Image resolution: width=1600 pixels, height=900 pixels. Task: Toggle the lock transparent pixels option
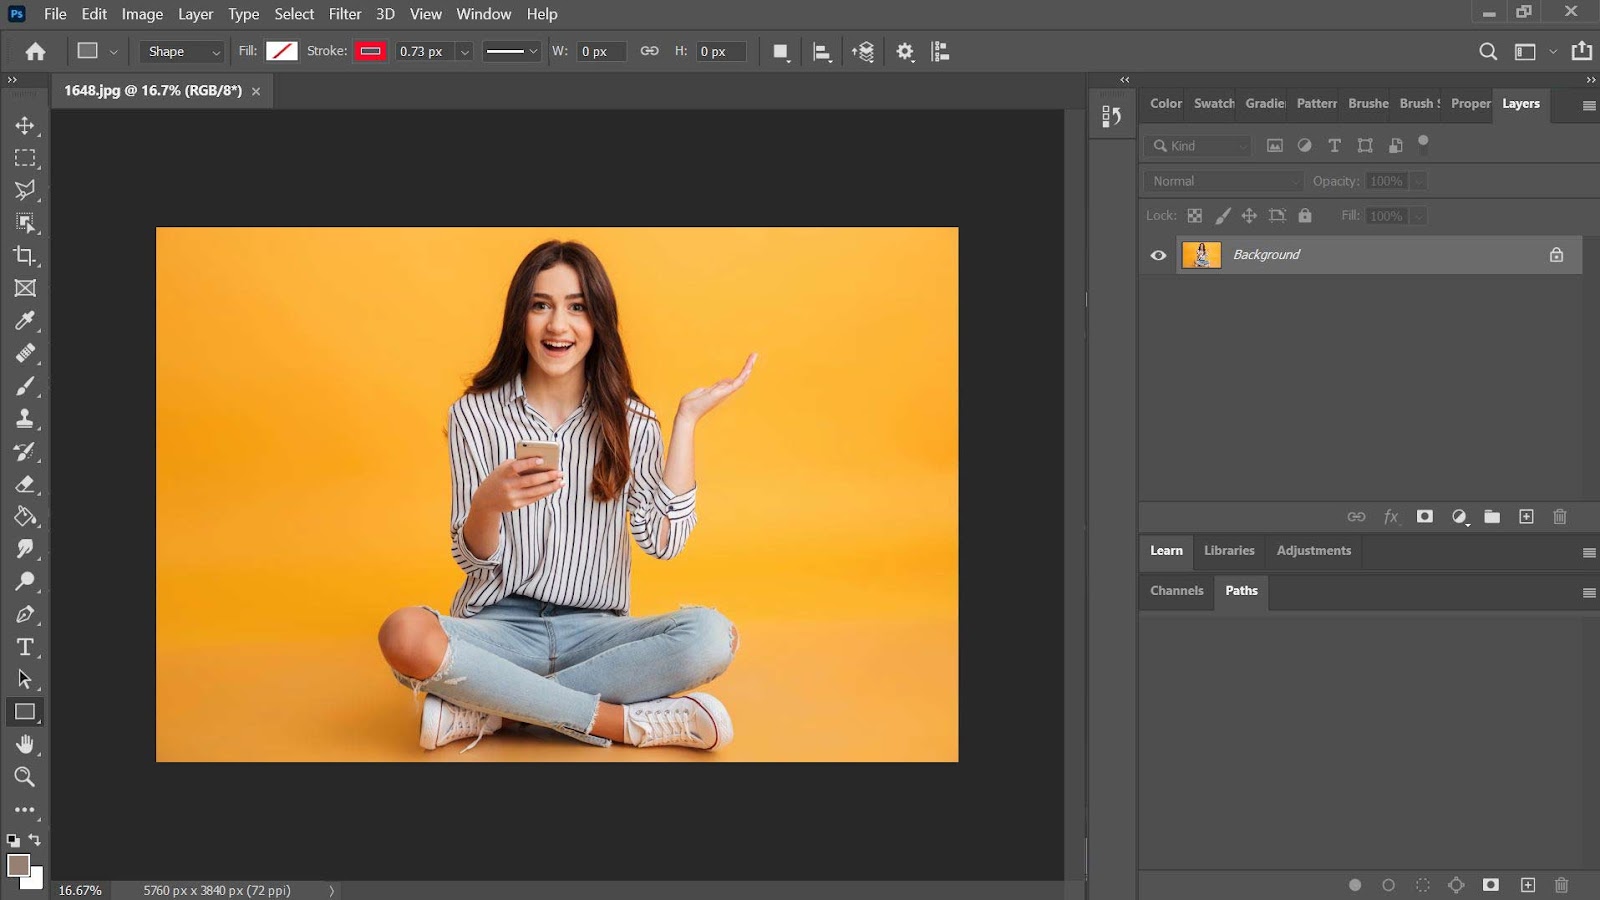tap(1194, 216)
